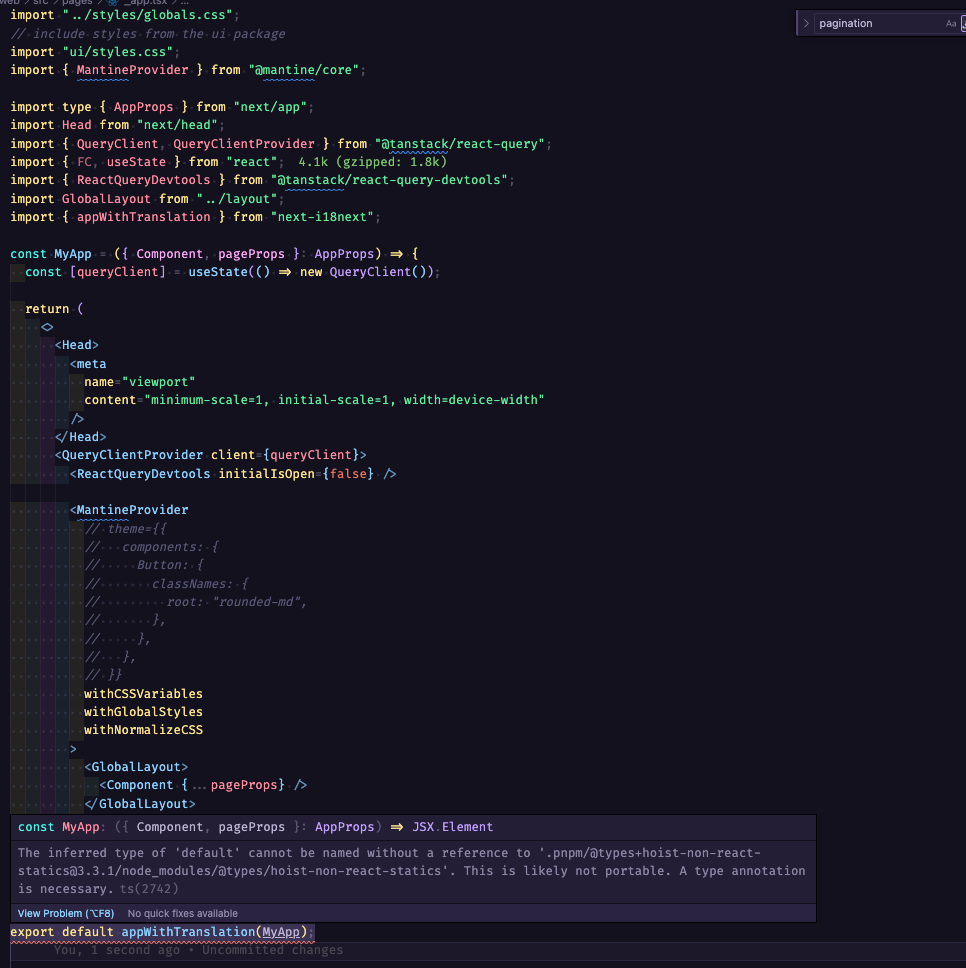966x968 pixels.
Task: Toggle the Match Case "Aa" option
Action: (951, 23)
